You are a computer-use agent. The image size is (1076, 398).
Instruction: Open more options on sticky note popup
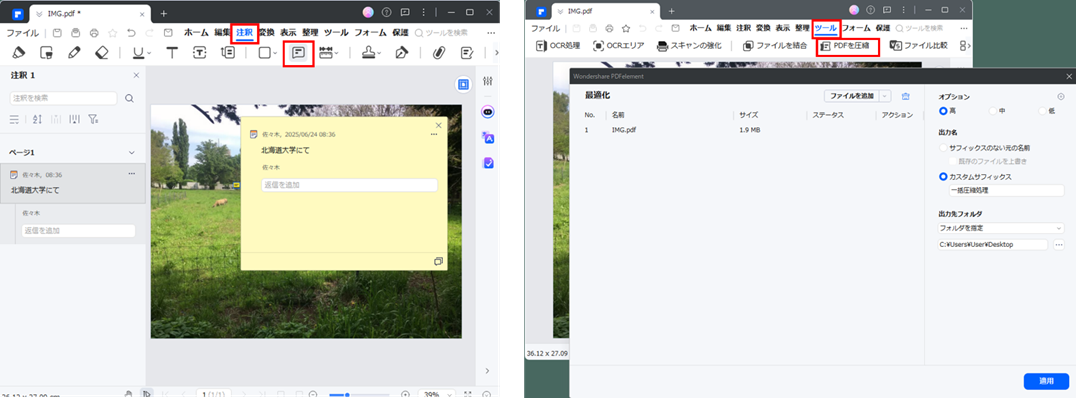(434, 134)
